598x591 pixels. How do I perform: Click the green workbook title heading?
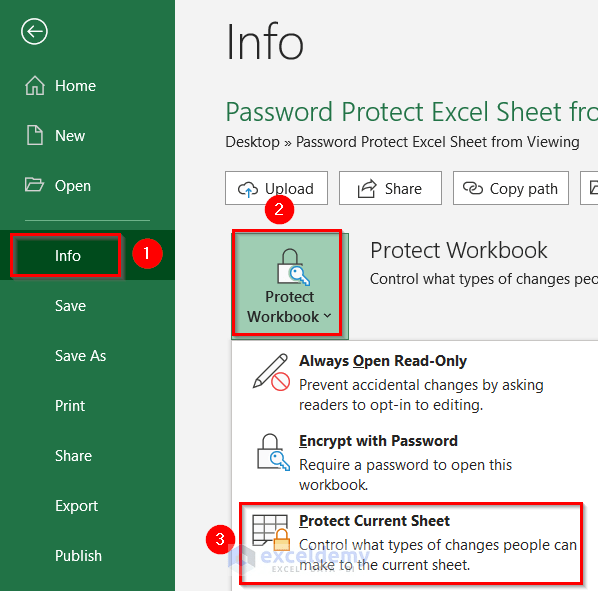click(x=412, y=112)
